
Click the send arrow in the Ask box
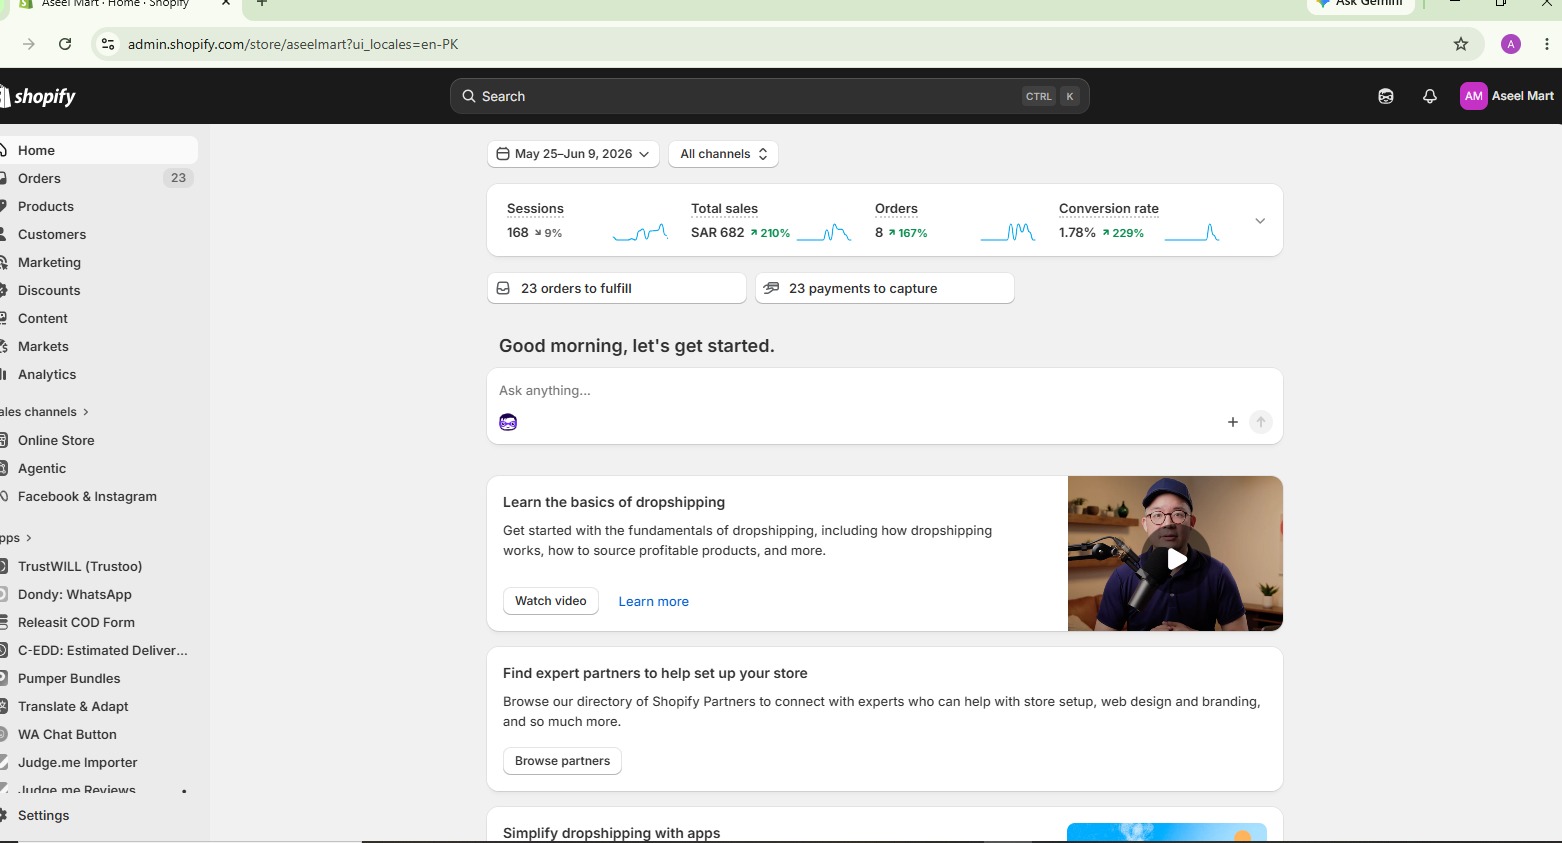tap(1261, 422)
